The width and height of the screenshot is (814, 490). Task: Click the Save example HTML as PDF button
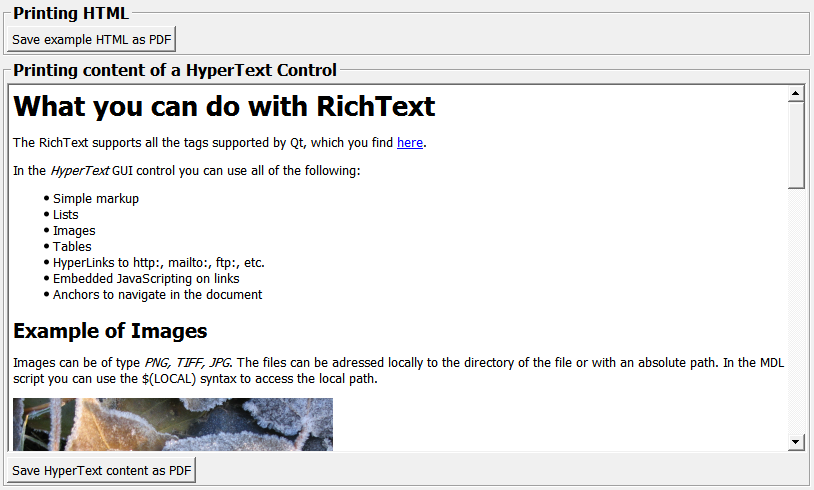tap(91, 39)
